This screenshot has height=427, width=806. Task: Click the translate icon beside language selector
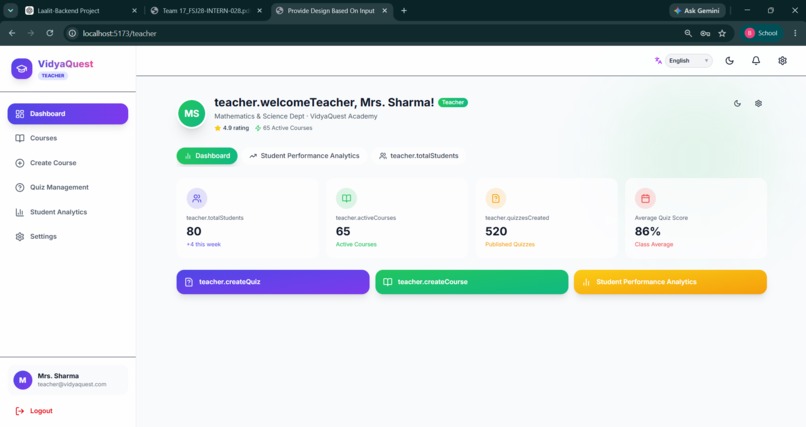658,61
